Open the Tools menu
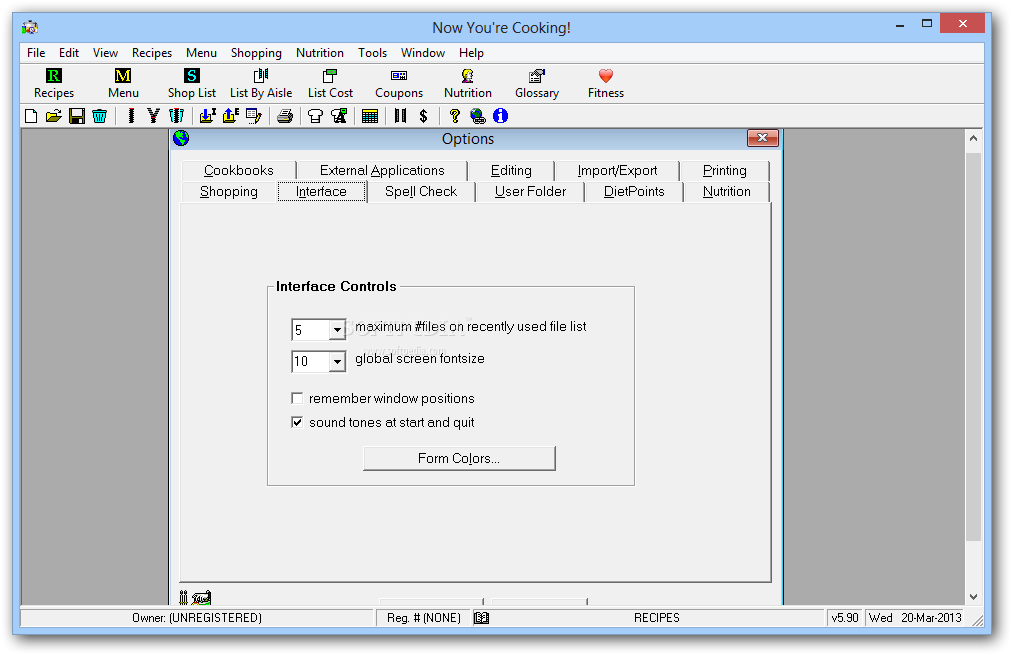The image size is (1012, 655). point(372,53)
